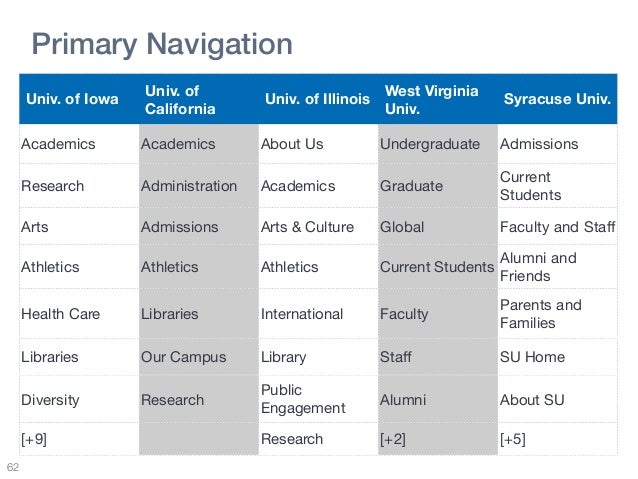Click the Public Engagement cell
This screenshot has height=479, width=638.
click(303, 399)
